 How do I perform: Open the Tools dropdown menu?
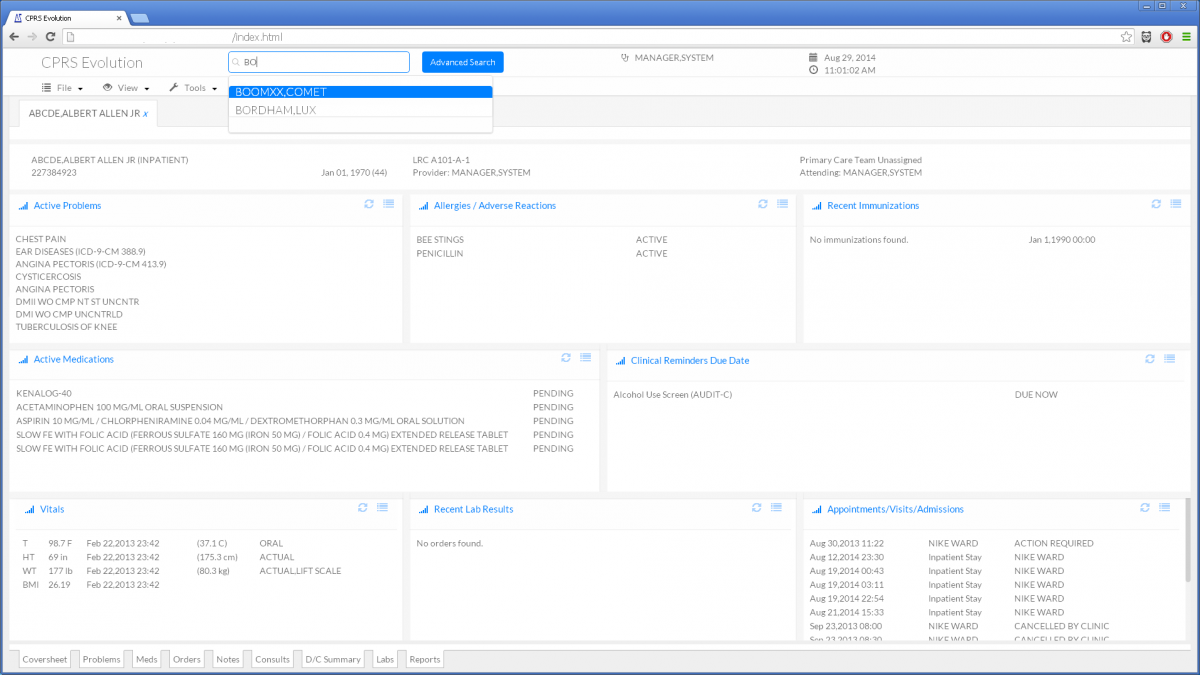click(x=193, y=88)
